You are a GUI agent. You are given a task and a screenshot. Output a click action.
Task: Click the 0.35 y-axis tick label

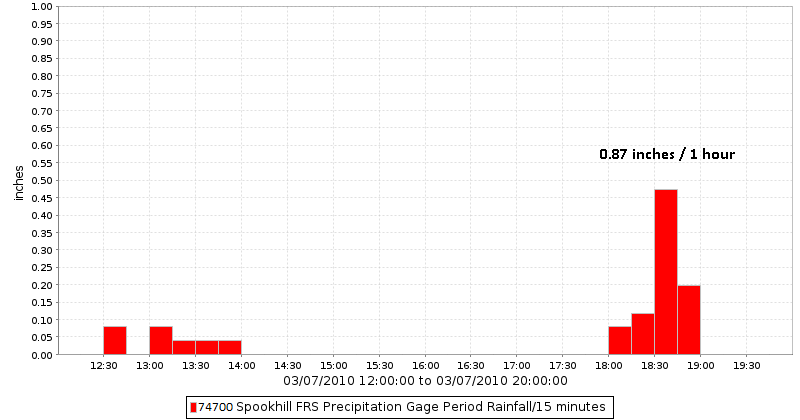point(42,233)
